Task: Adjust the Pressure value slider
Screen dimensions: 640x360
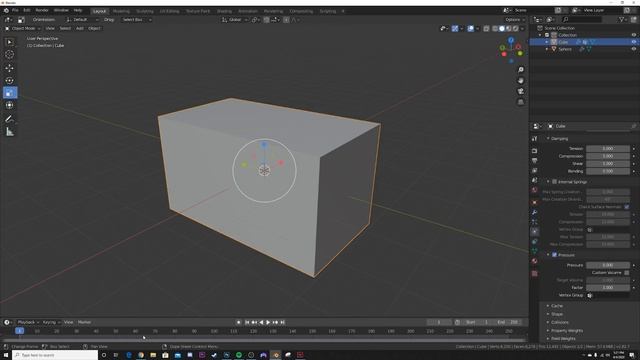Action: 607,265
